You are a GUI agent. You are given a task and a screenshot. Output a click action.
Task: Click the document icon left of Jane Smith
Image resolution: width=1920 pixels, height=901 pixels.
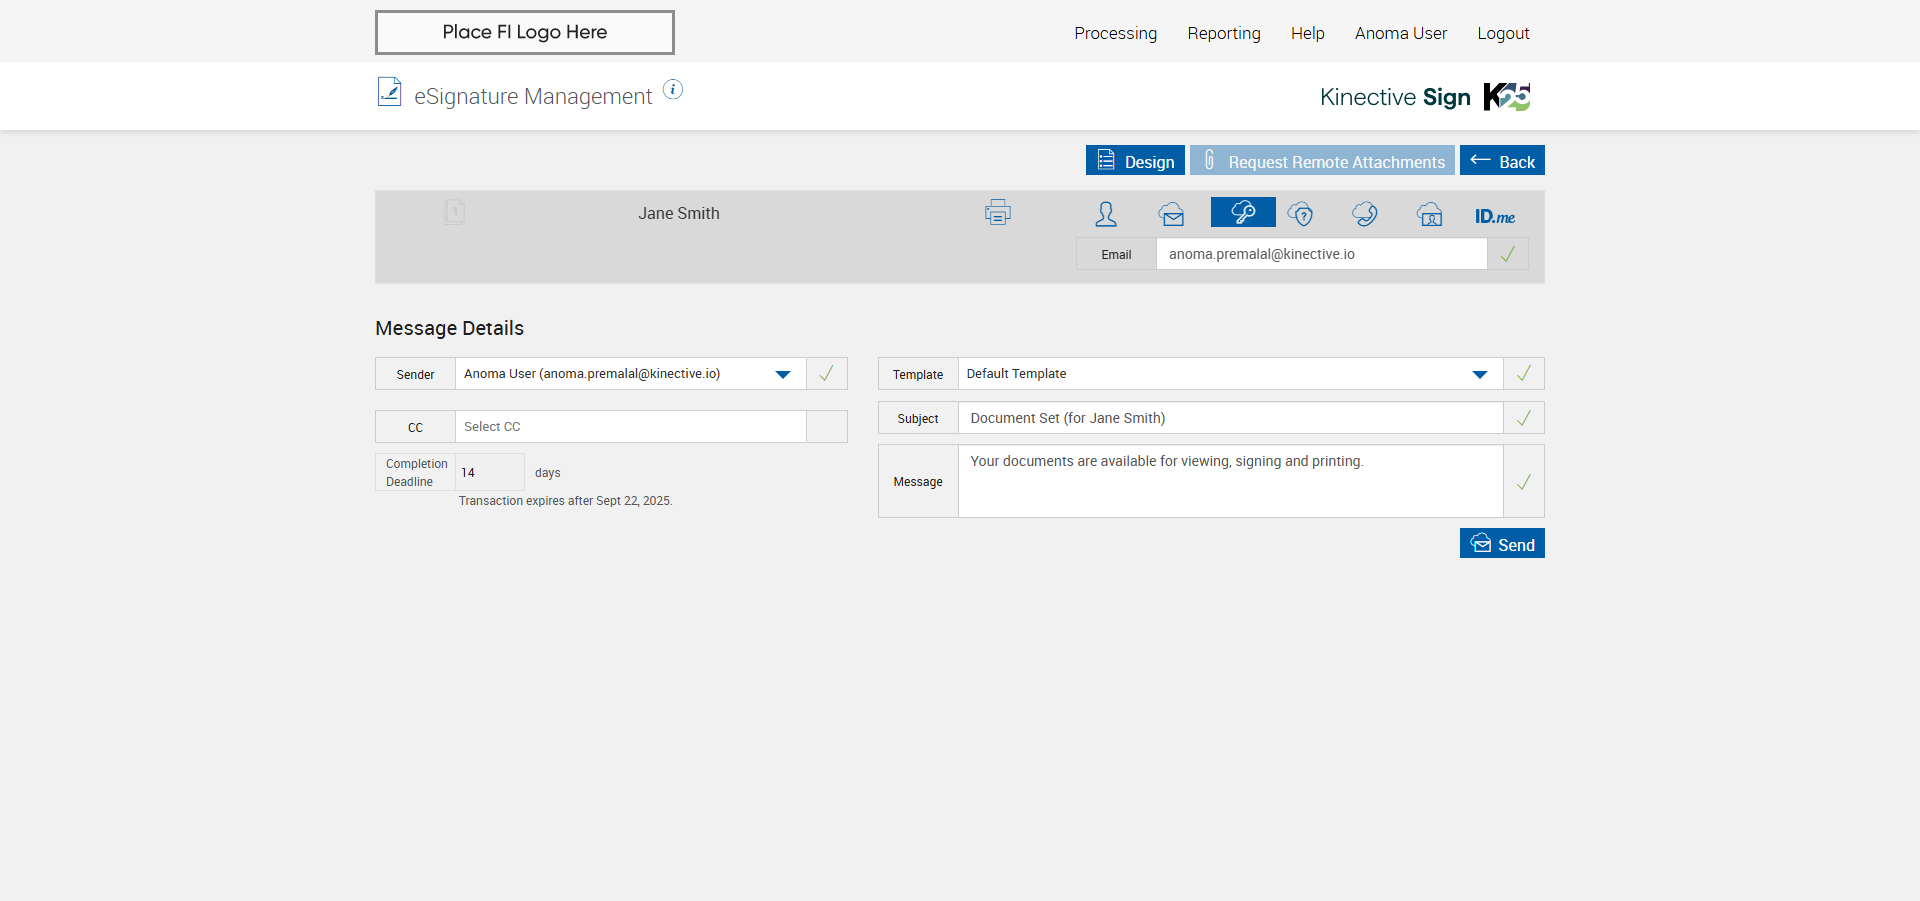[x=454, y=212]
